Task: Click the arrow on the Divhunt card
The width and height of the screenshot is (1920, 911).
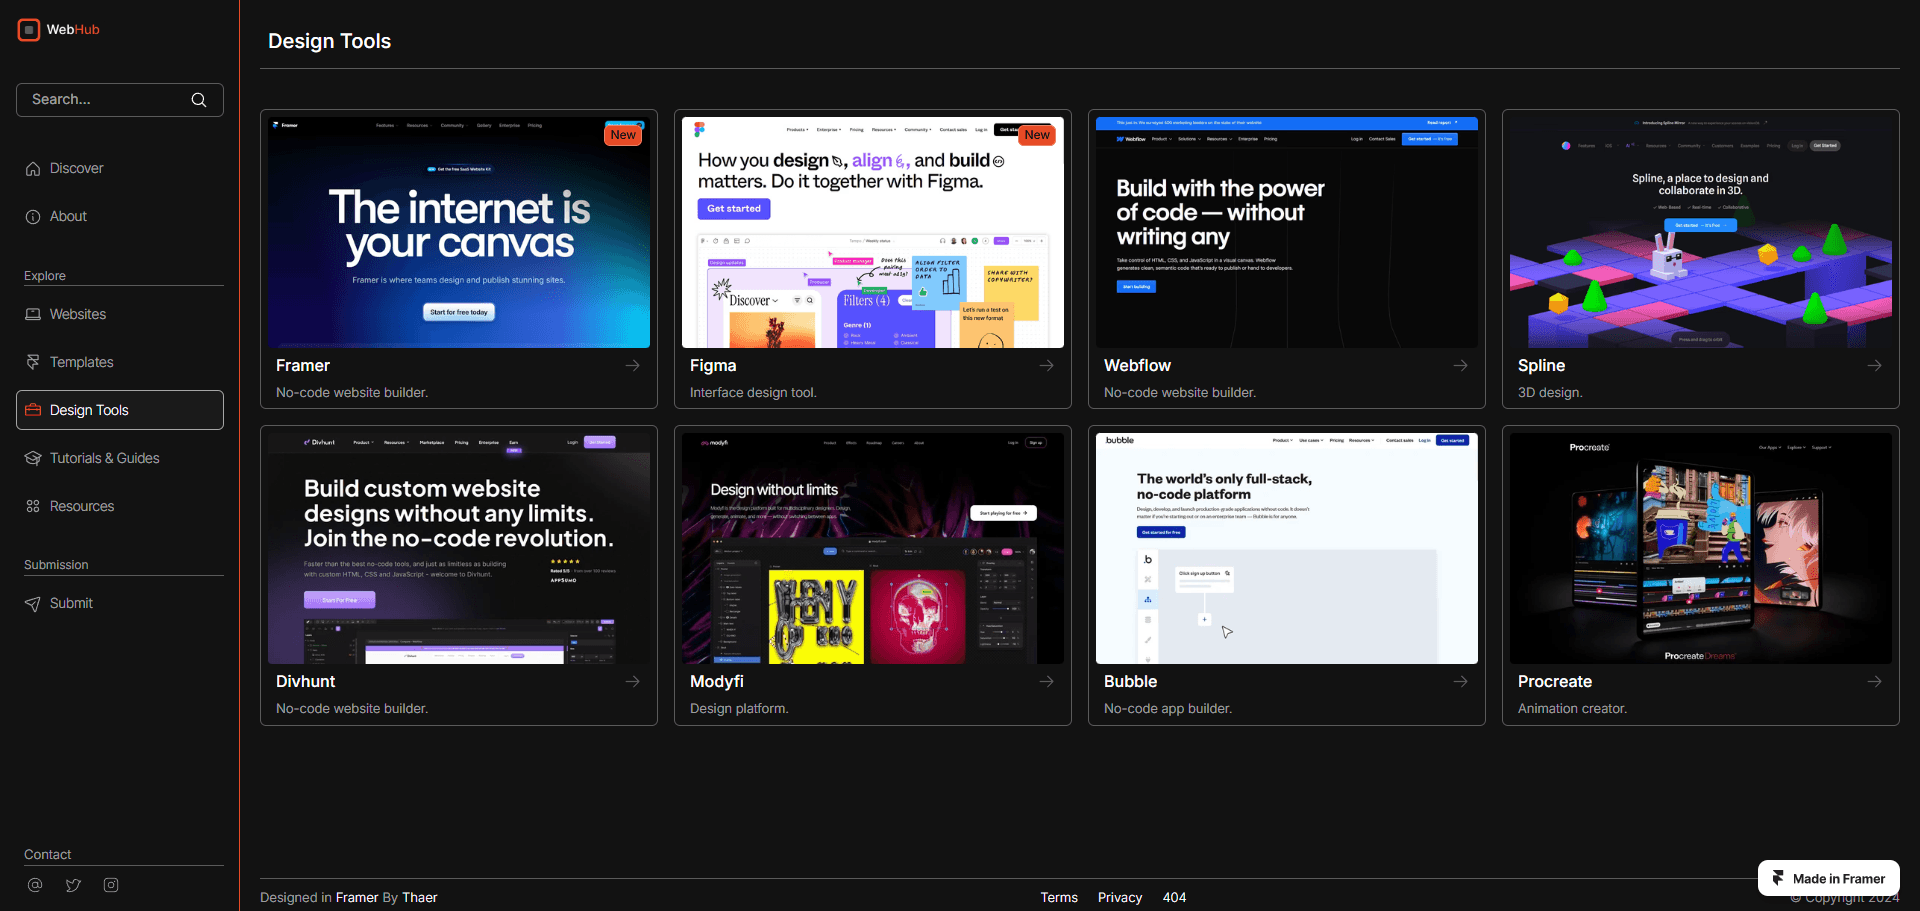Action: pyautogui.click(x=633, y=682)
